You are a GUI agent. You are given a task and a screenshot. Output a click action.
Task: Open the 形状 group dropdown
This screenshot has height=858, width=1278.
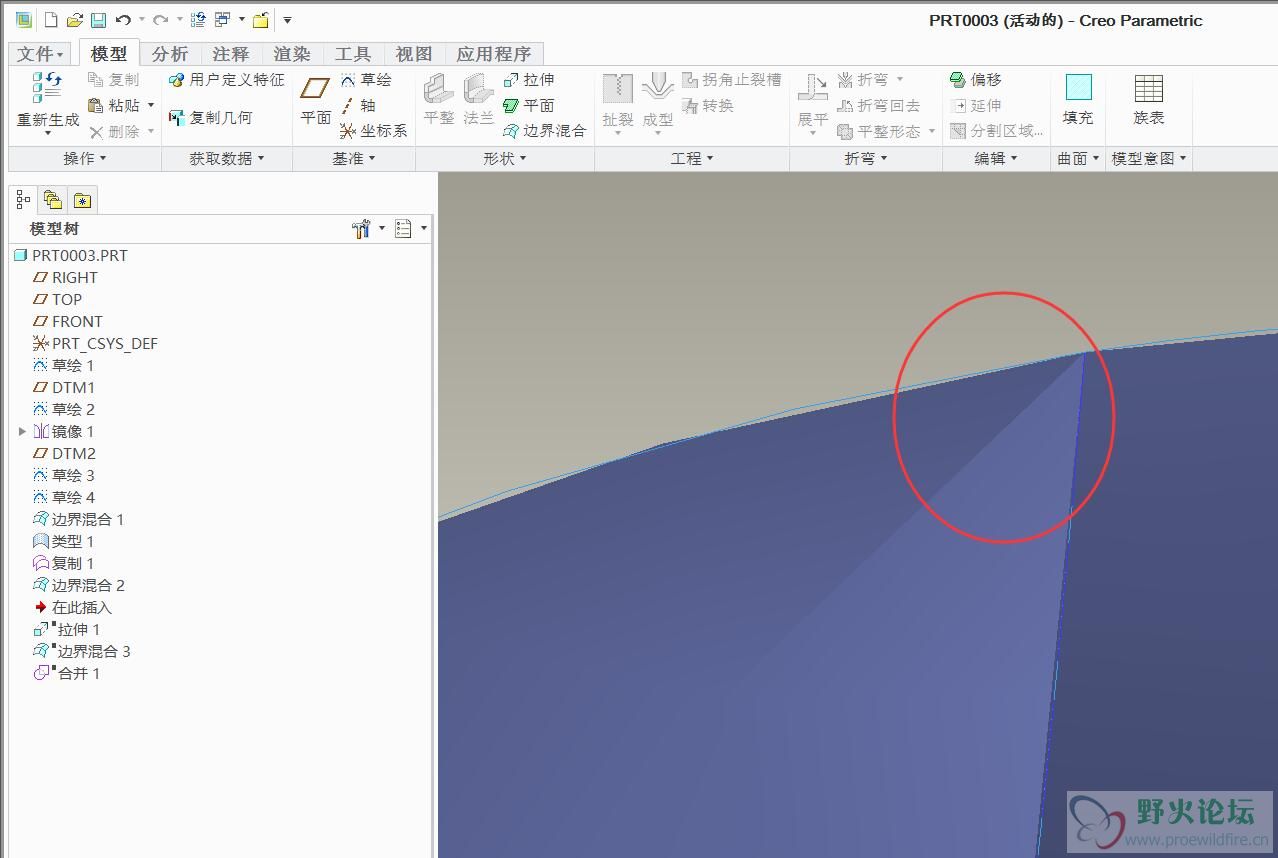tap(505, 158)
